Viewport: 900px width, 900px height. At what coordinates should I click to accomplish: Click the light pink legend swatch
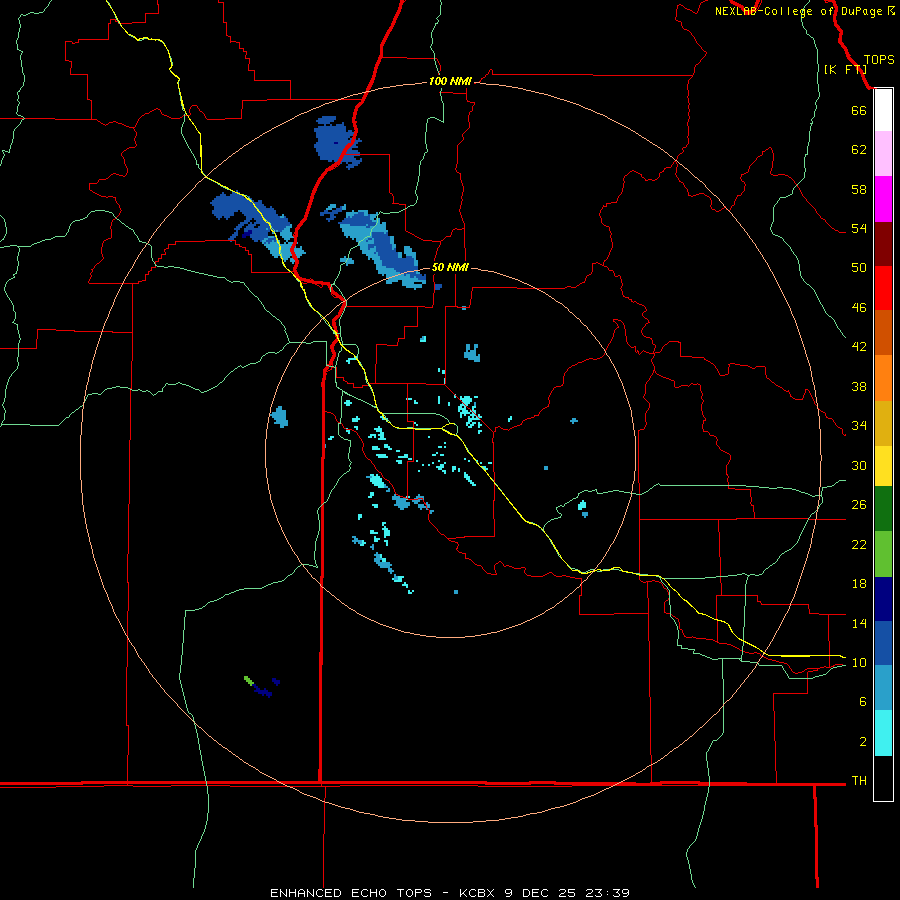883,153
